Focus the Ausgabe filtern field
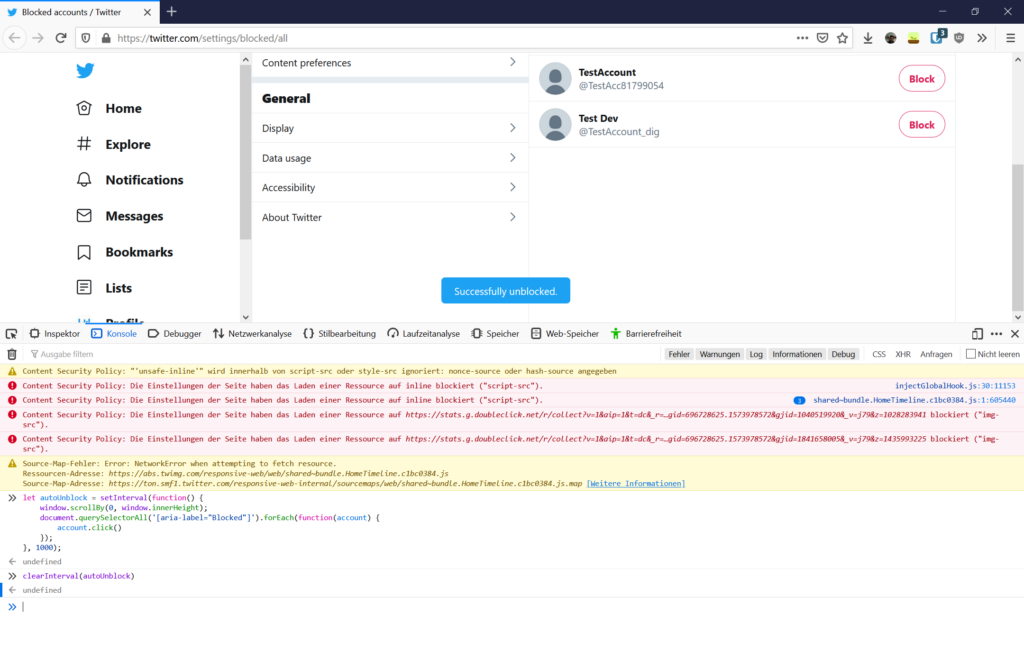The width and height of the screenshot is (1024, 661). (343, 354)
